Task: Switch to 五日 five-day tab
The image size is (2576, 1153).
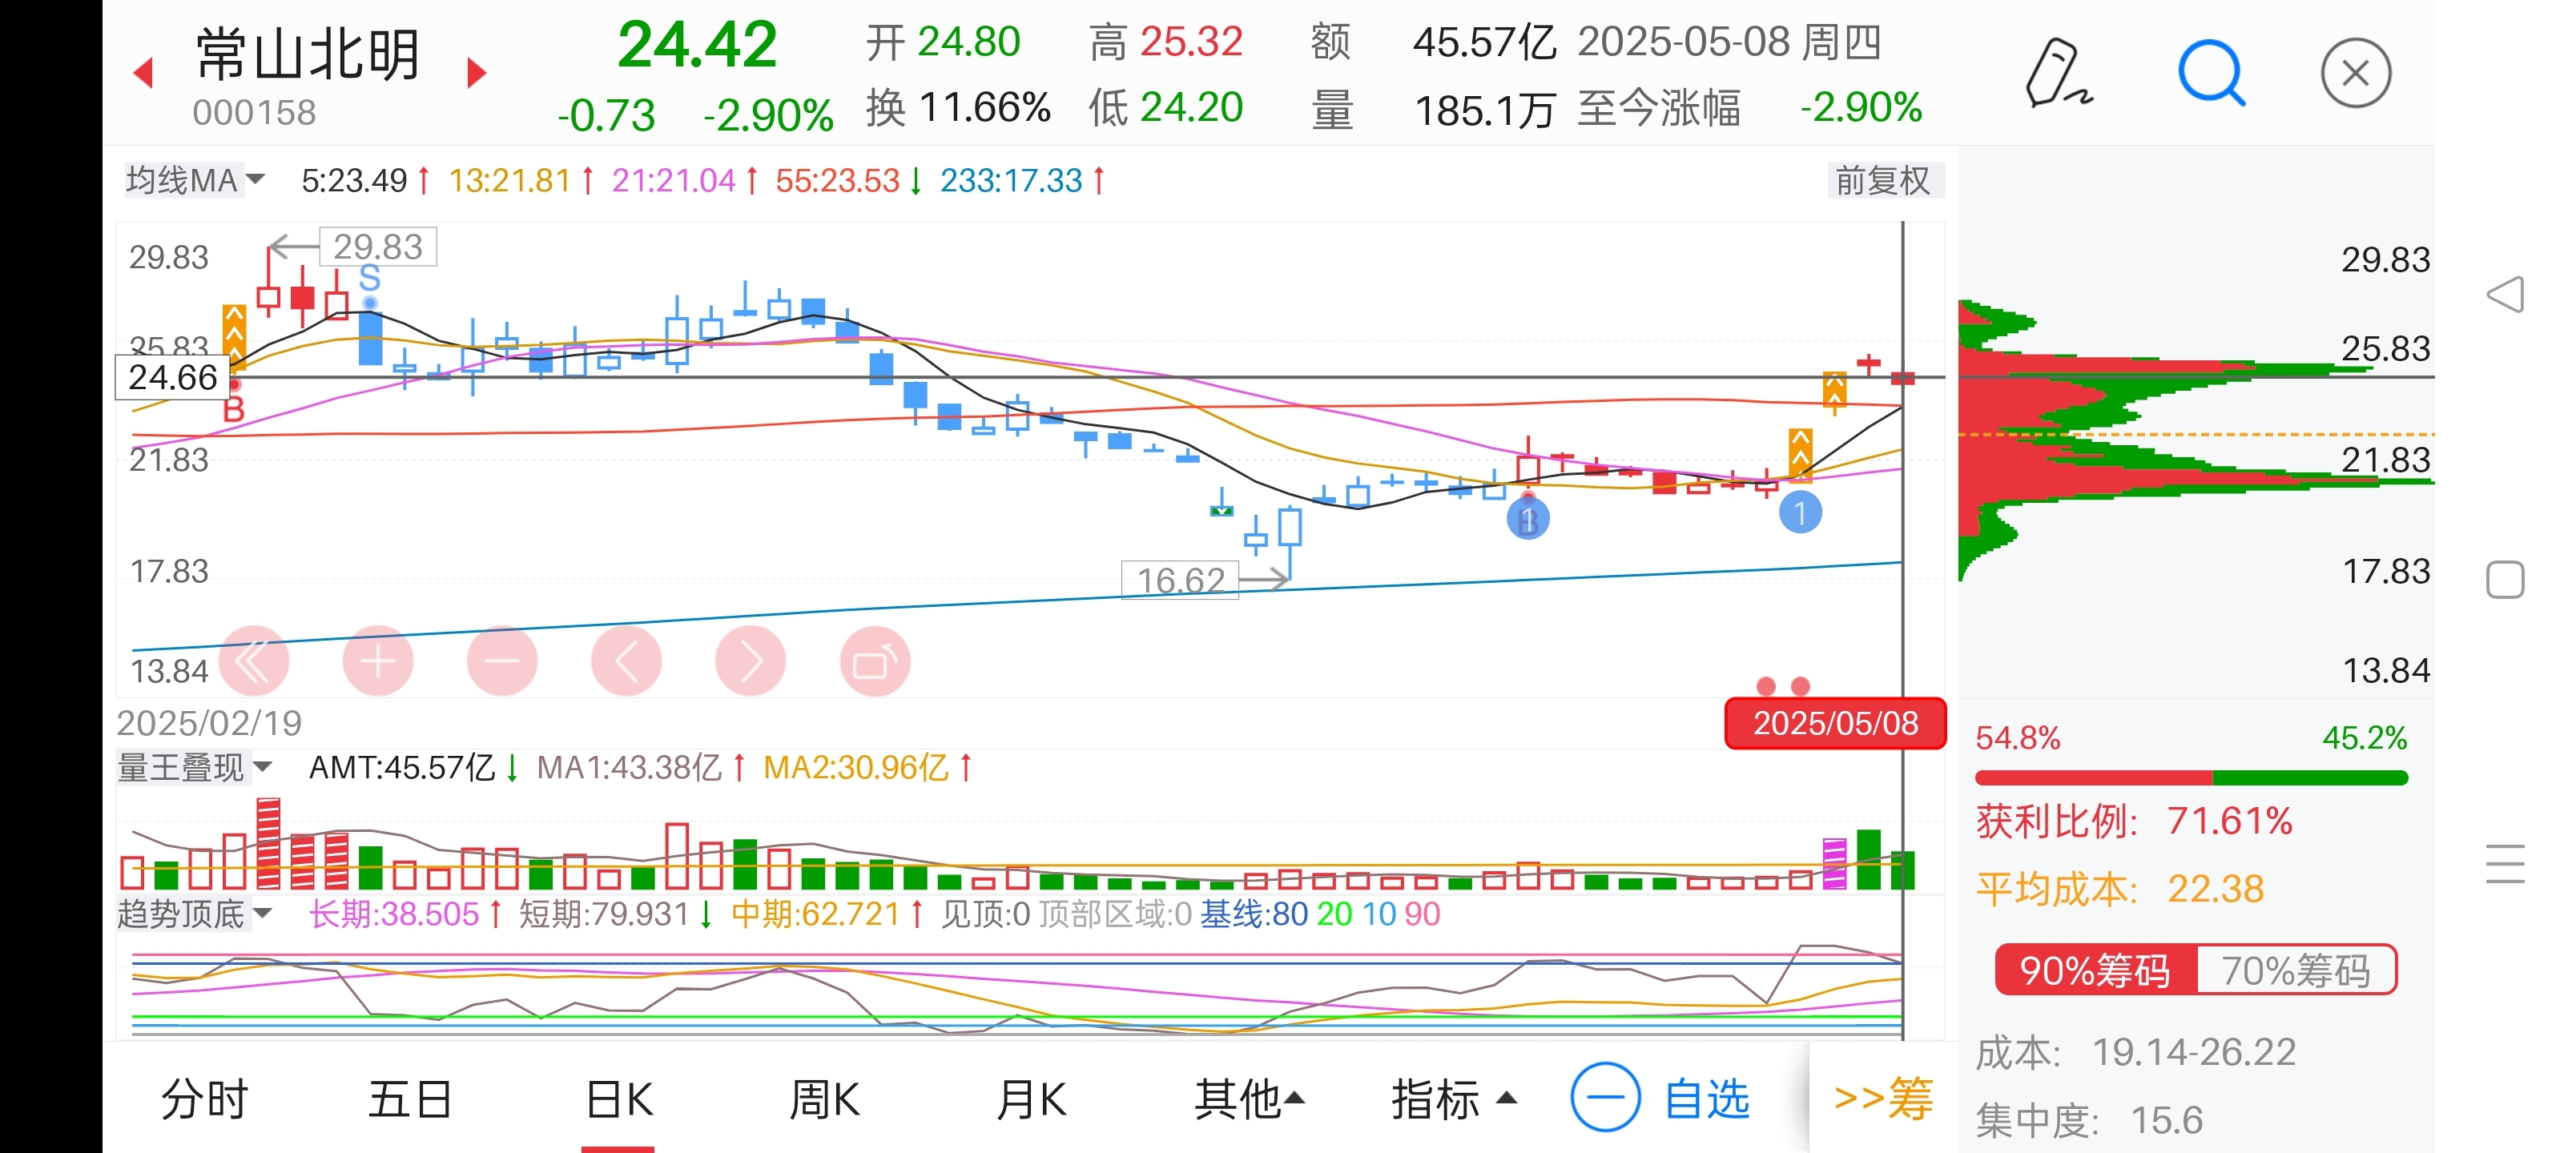Action: (x=410, y=1099)
